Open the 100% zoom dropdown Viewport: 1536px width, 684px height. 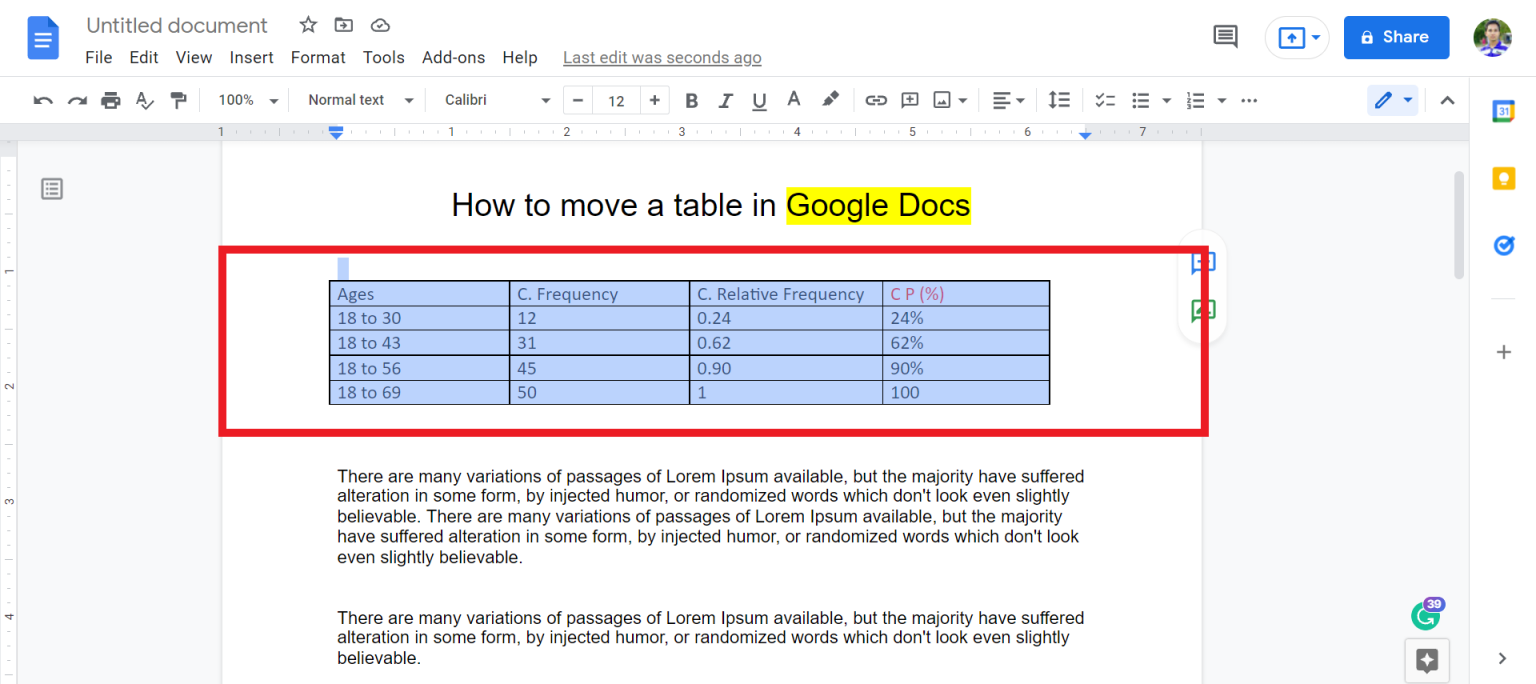tap(247, 100)
